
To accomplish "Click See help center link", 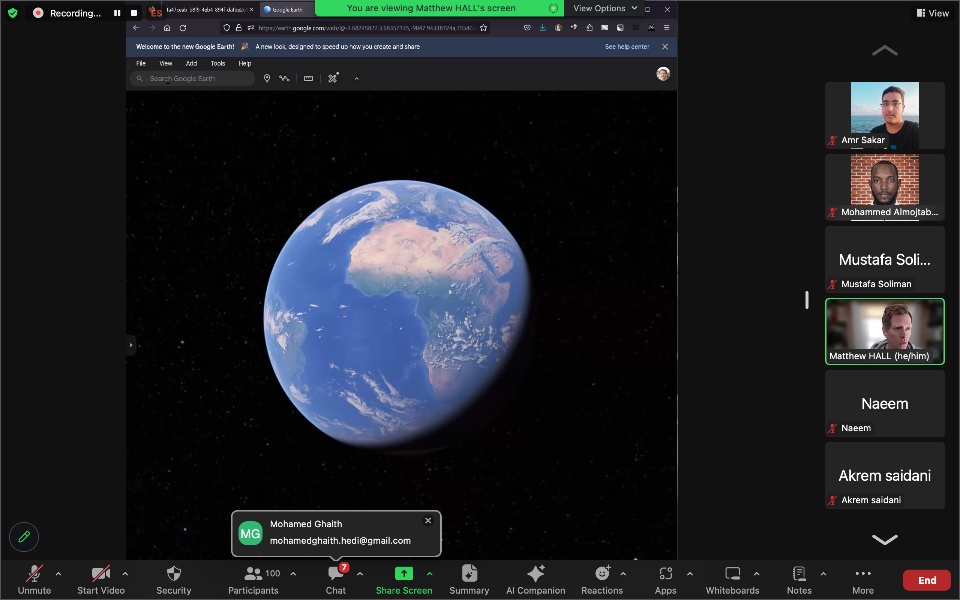I will 627,47.
